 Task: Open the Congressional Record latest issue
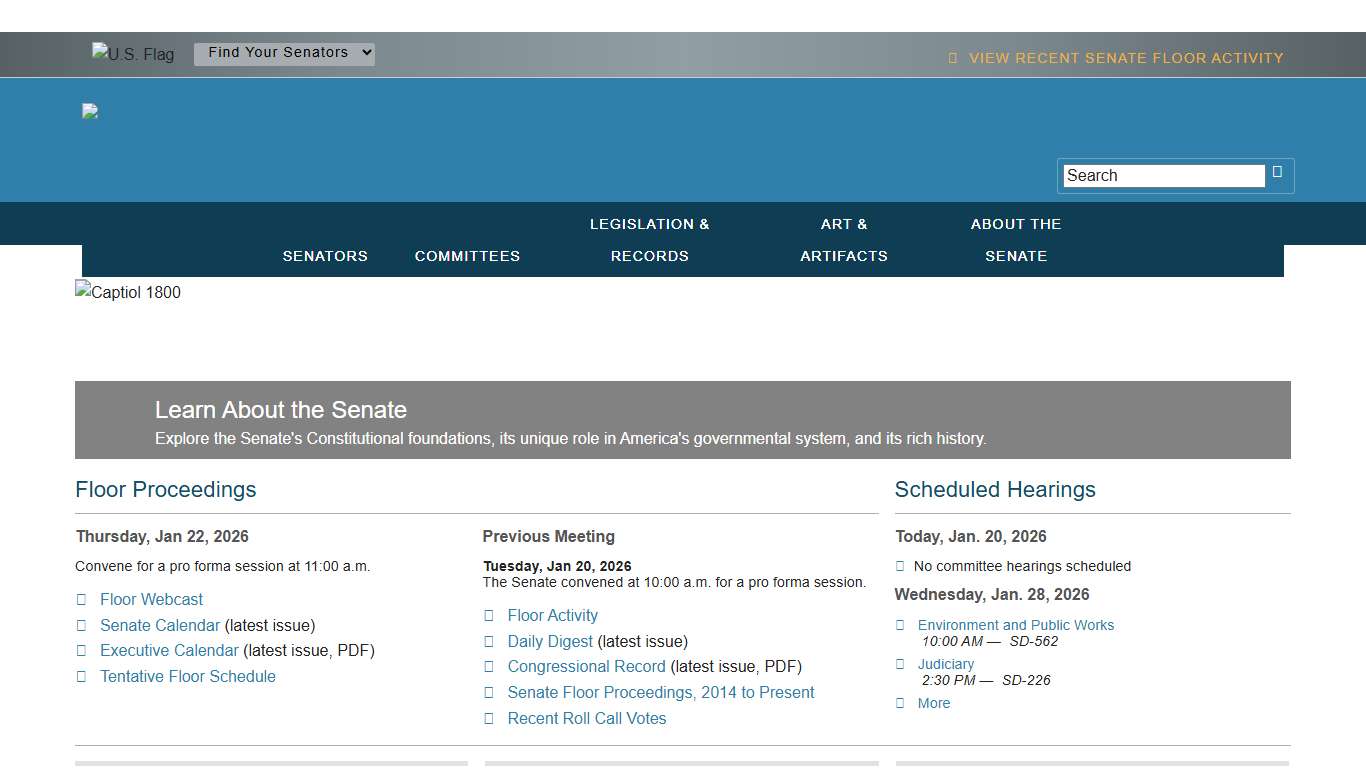click(586, 666)
